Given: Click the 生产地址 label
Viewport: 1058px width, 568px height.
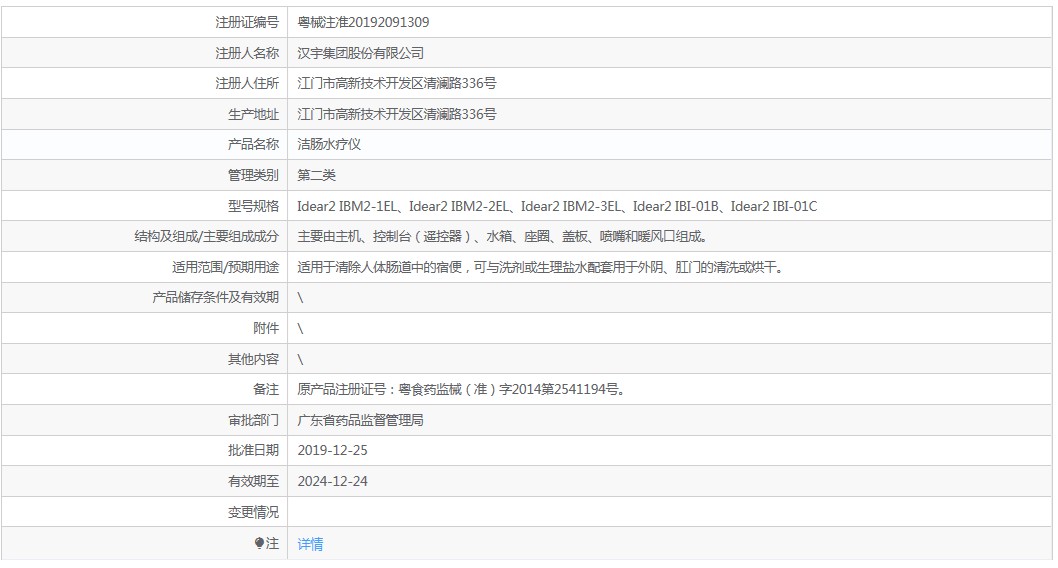Looking at the screenshot, I should (253, 114).
